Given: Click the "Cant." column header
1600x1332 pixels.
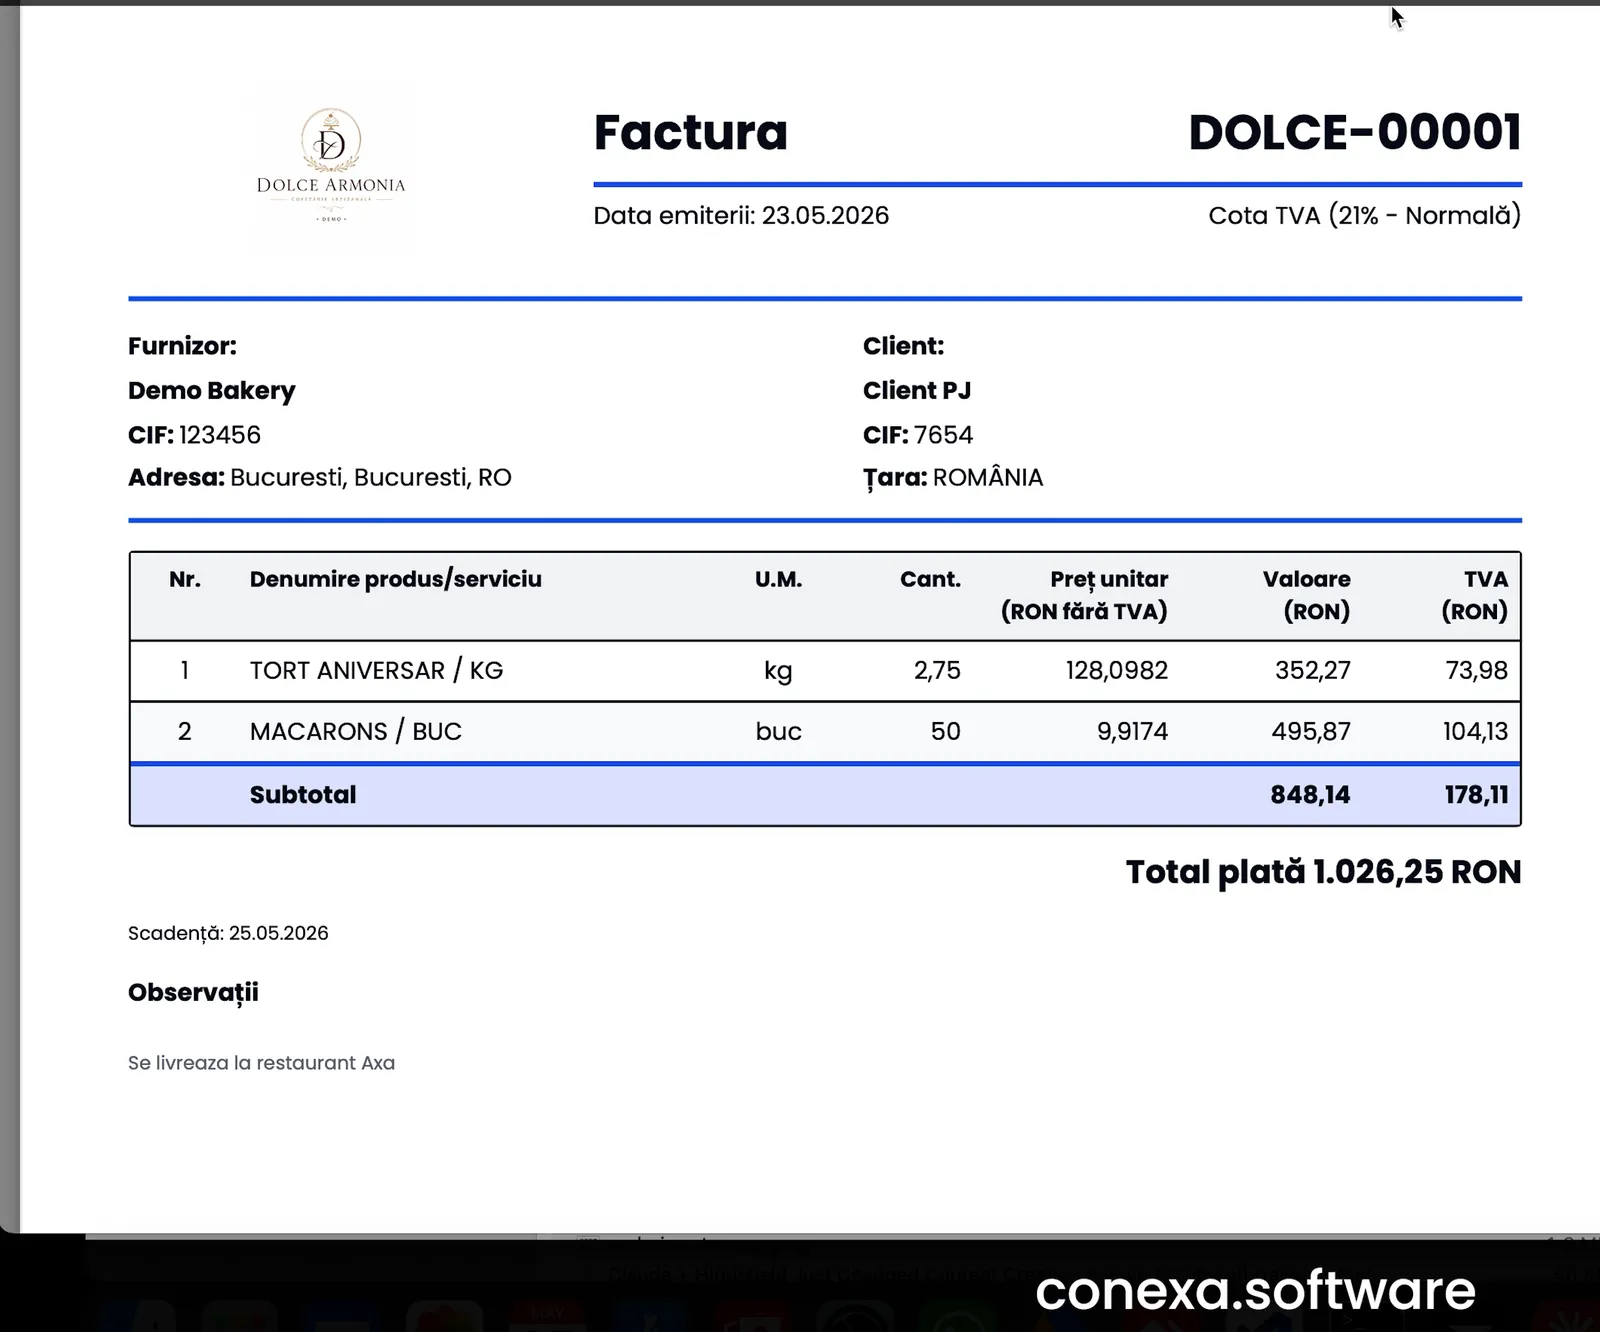Looking at the screenshot, I should [x=930, y=579].
